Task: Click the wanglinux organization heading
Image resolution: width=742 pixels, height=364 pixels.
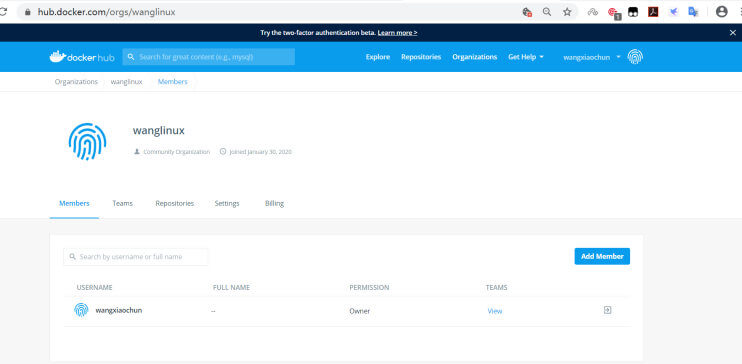Action: tap(159, 131)
